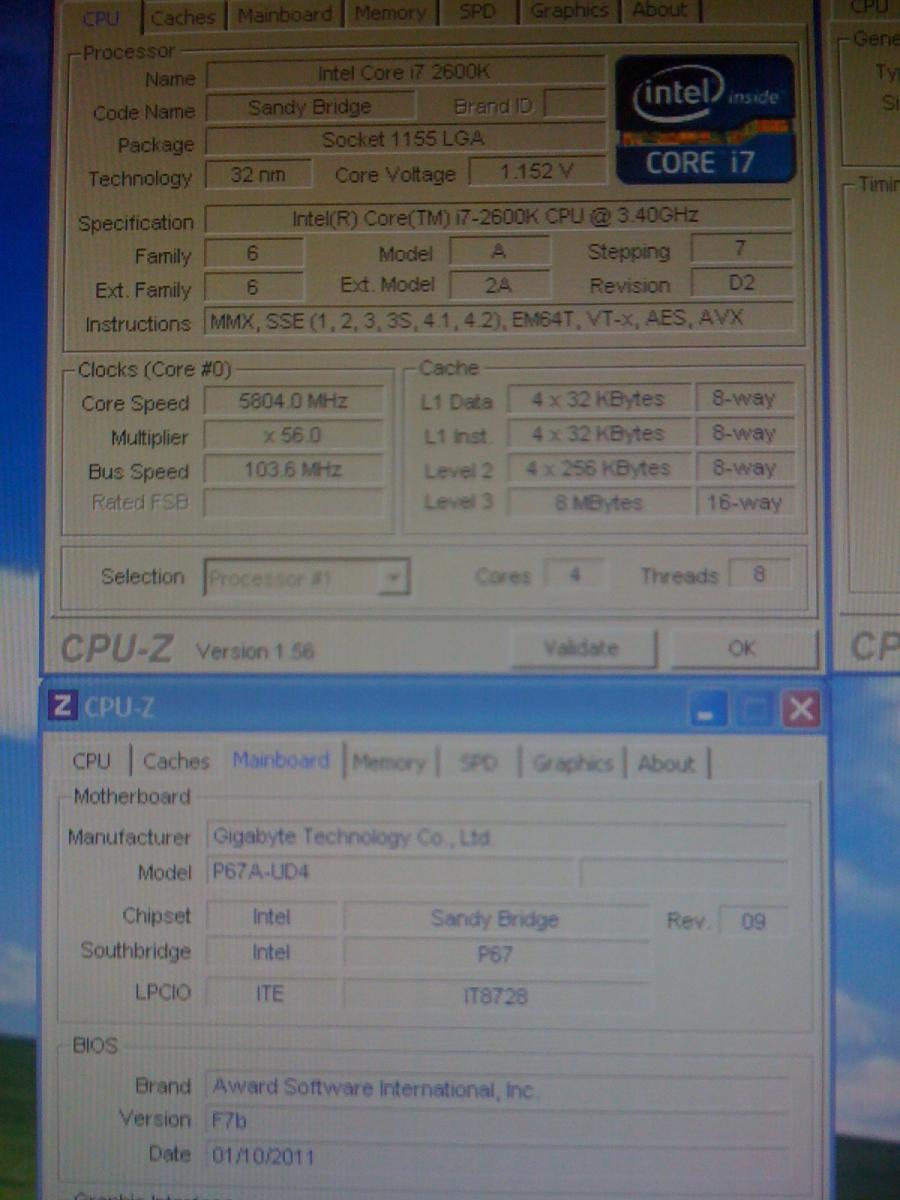
Task: Click the CPU-Z 'Z' title bar icon
Action: (x=62, y=707)
